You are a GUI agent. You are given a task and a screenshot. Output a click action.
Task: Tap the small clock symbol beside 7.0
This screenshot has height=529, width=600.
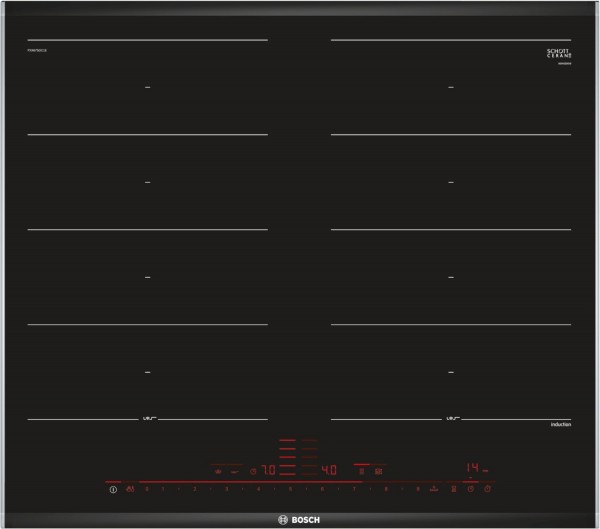click(253, 472)
